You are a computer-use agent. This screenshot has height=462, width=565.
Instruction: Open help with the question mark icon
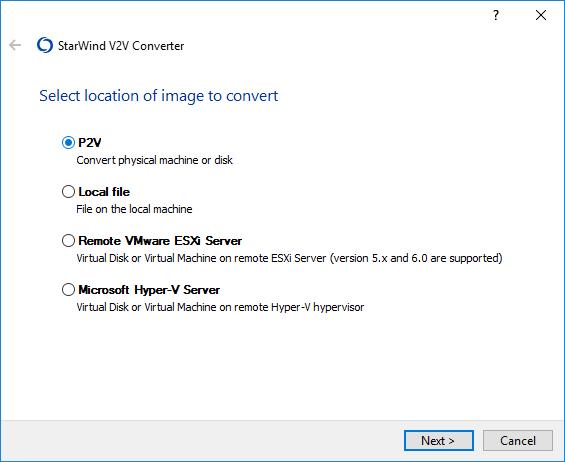(496, 15)
